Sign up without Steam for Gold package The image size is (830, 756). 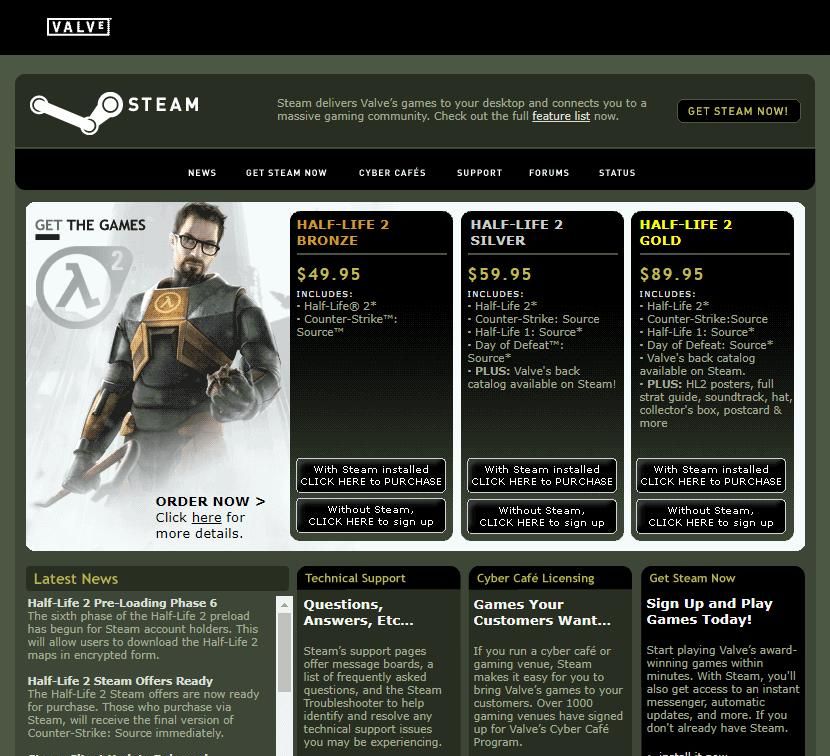(711, 516)
